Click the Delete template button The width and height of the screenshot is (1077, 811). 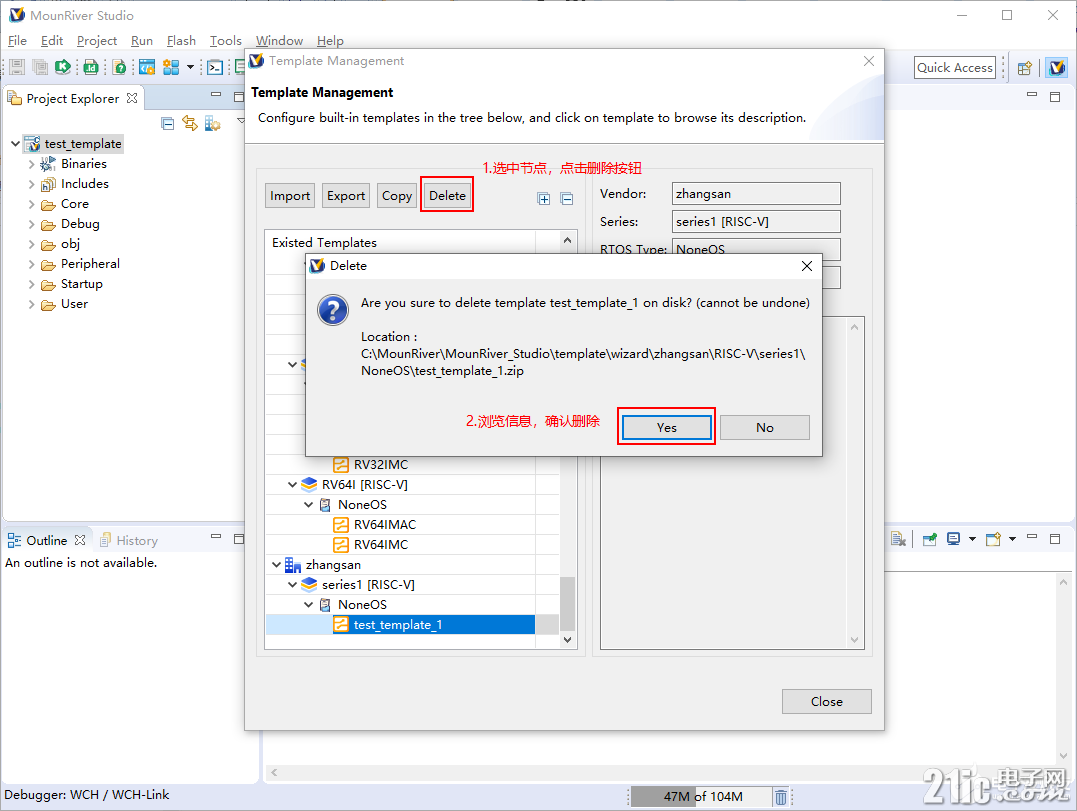click(447, 196)
